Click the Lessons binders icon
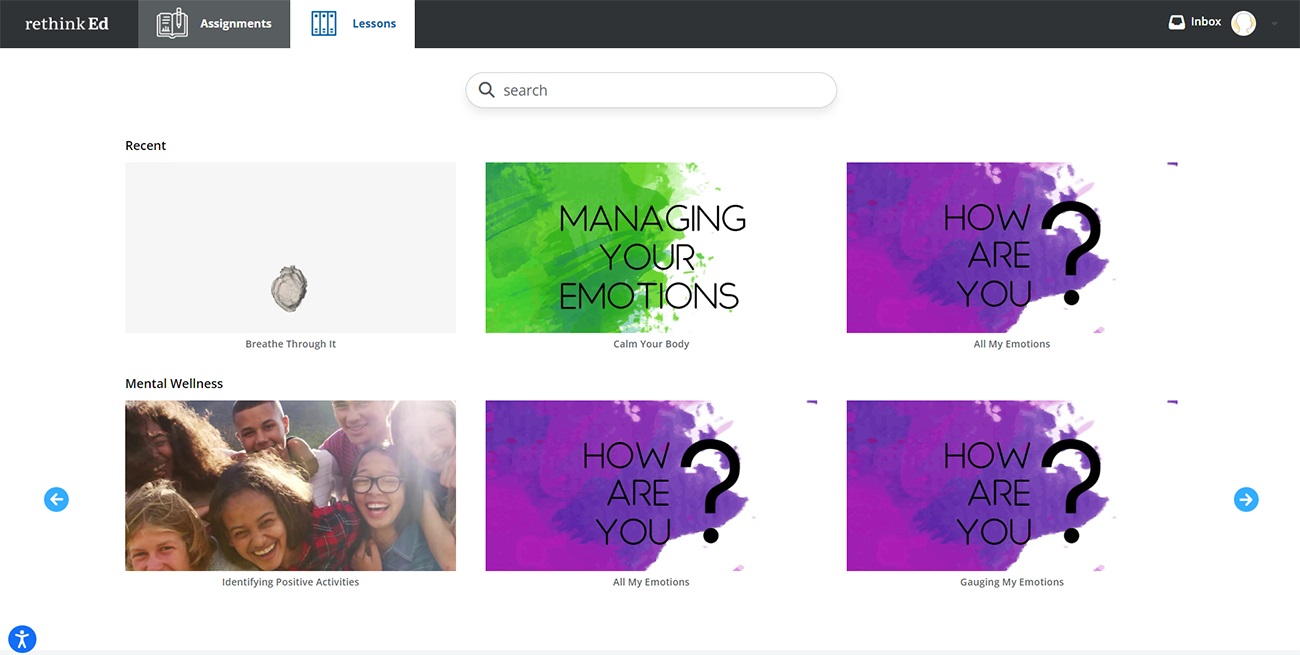 tap(324, 23)
